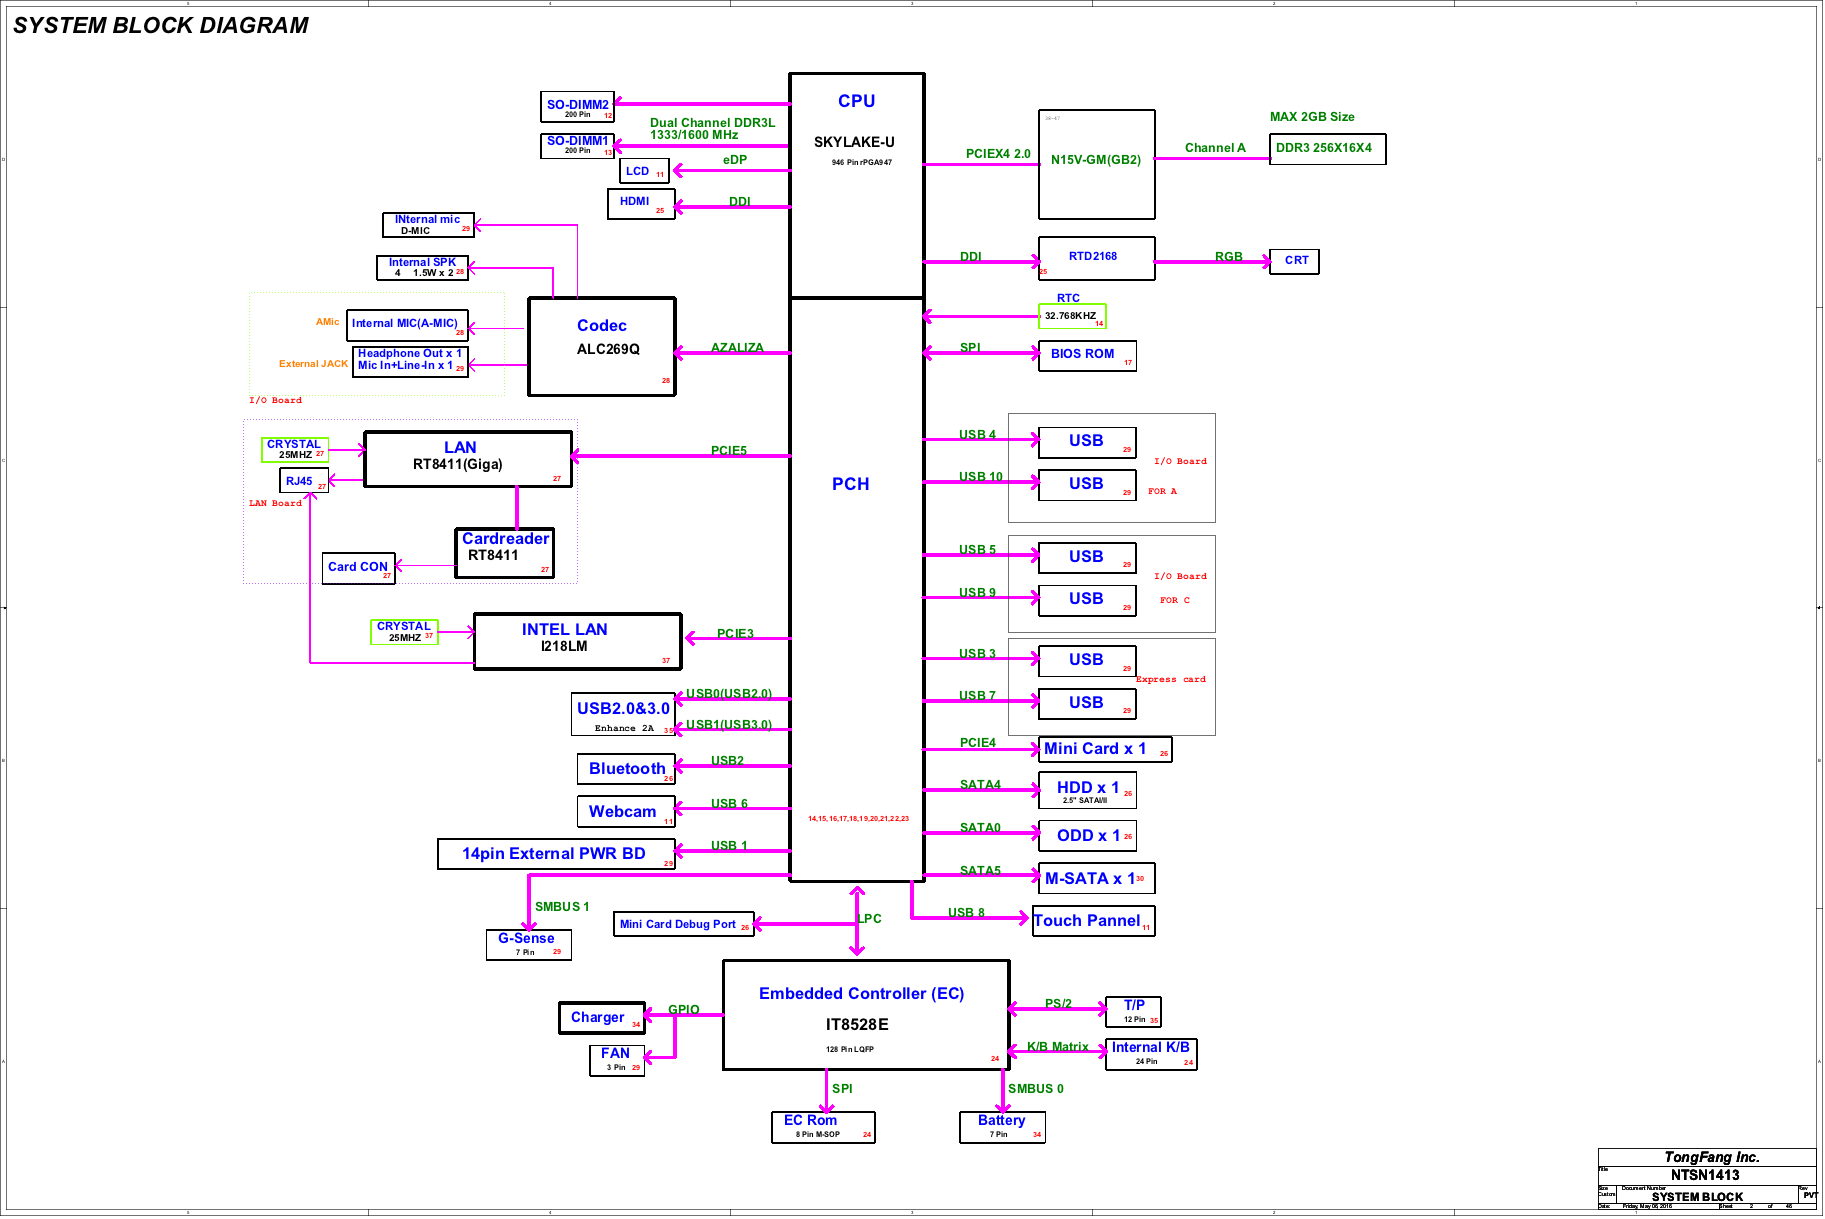Click the DDR3 256X16X4 memory box
Image resolution: width=1825 pixels, height=1219 pixels.
click(1327, 148)
